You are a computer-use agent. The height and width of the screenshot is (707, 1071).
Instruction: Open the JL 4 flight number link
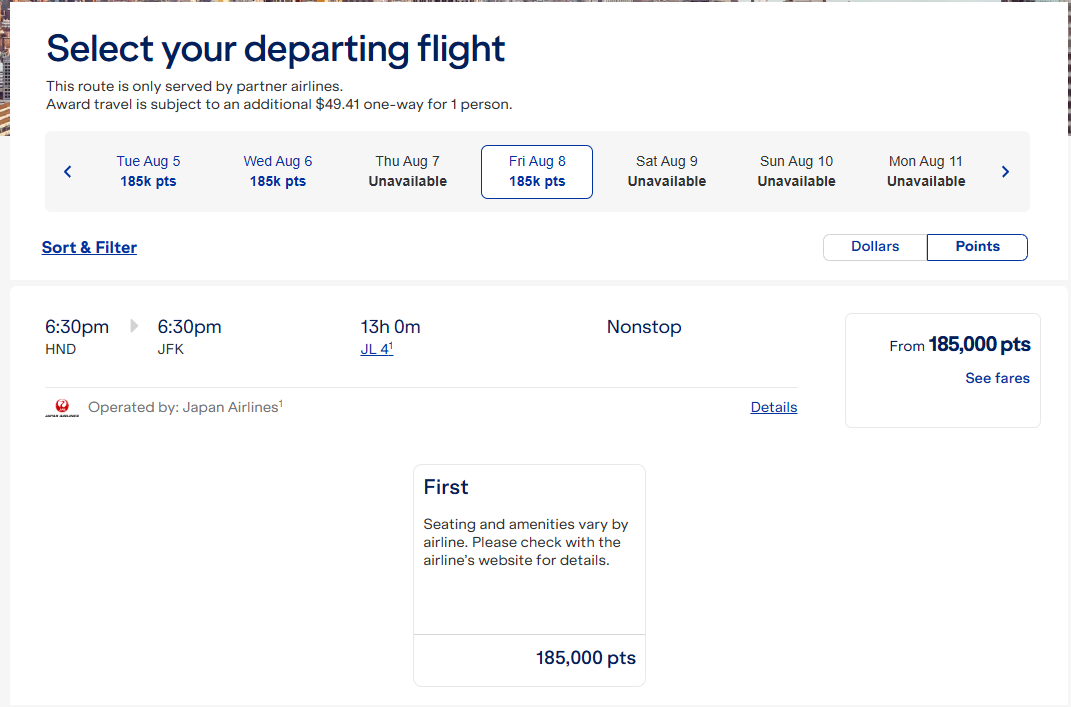[x=375, y=350]
